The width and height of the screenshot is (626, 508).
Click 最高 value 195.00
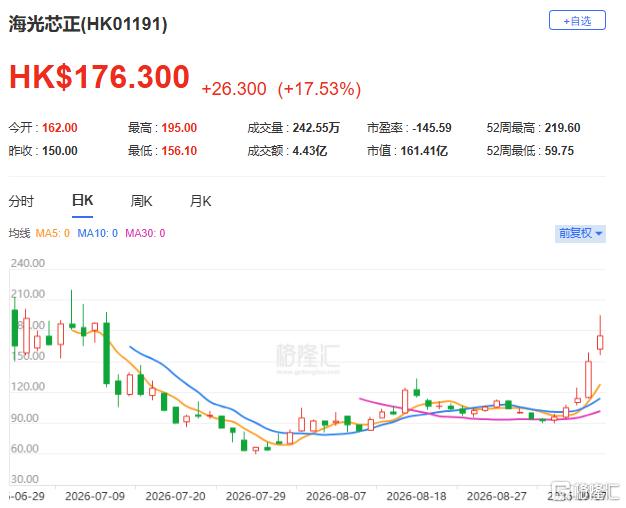(x=179, y=128)
